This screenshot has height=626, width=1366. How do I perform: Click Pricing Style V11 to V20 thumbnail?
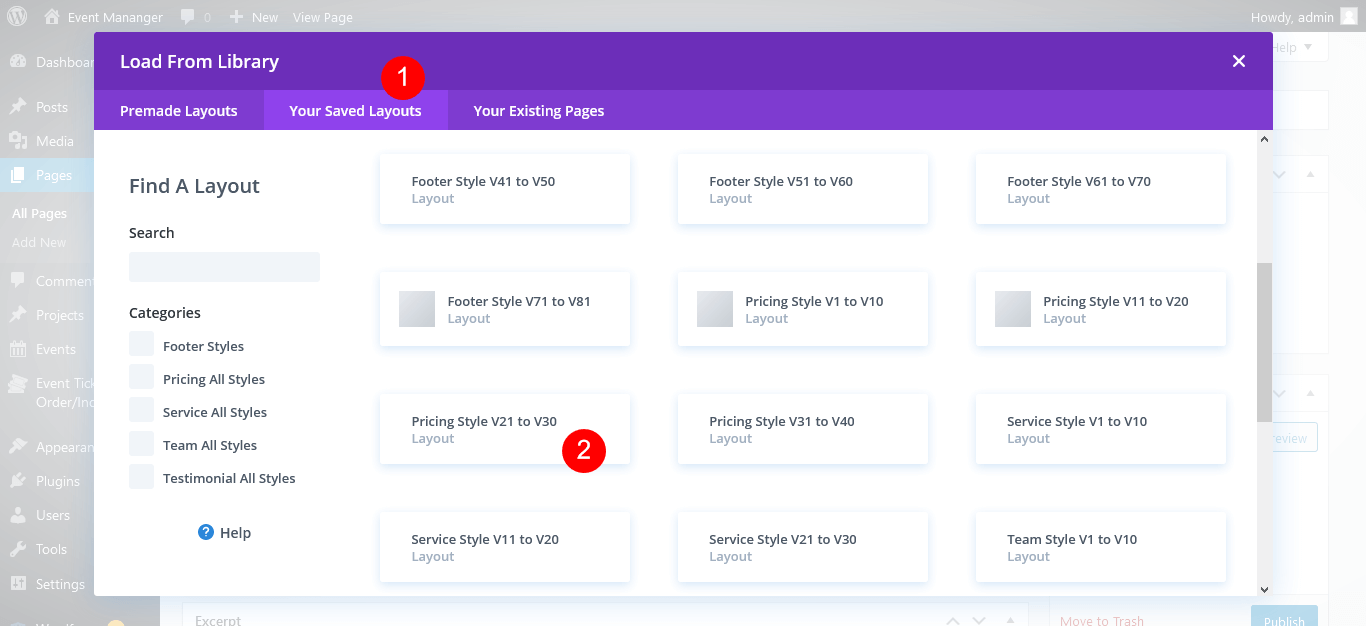(1013, 309)
